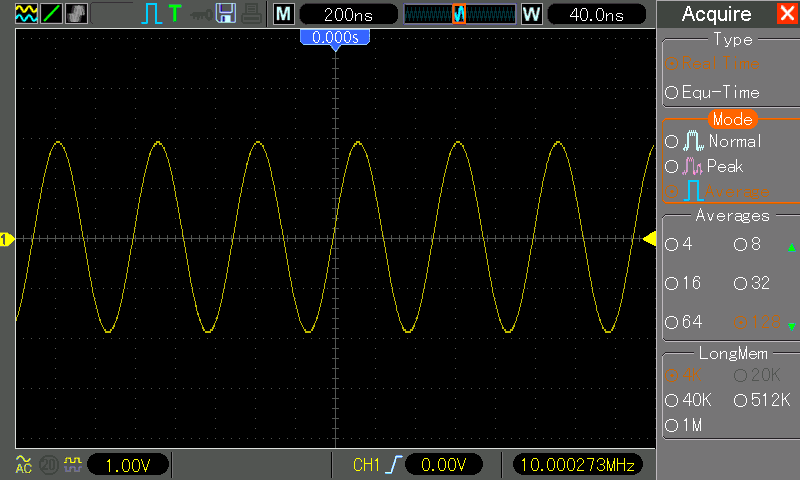Click the 0.000s trigger position marker
The height and width of the screenshot is (480, 800).
(335, 38)
